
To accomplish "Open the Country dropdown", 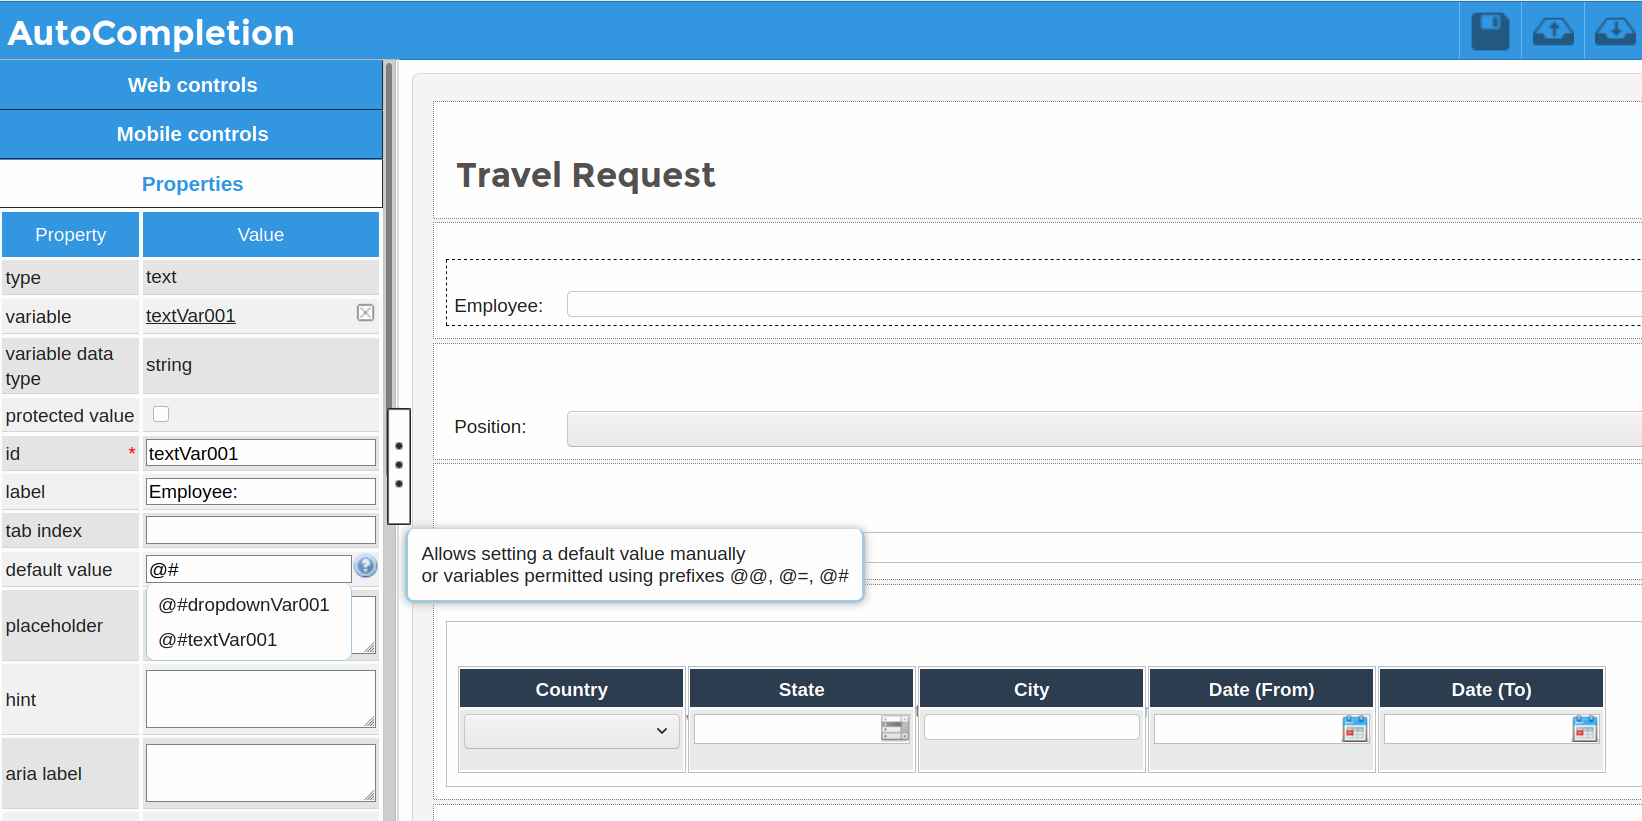I will 571,731.
